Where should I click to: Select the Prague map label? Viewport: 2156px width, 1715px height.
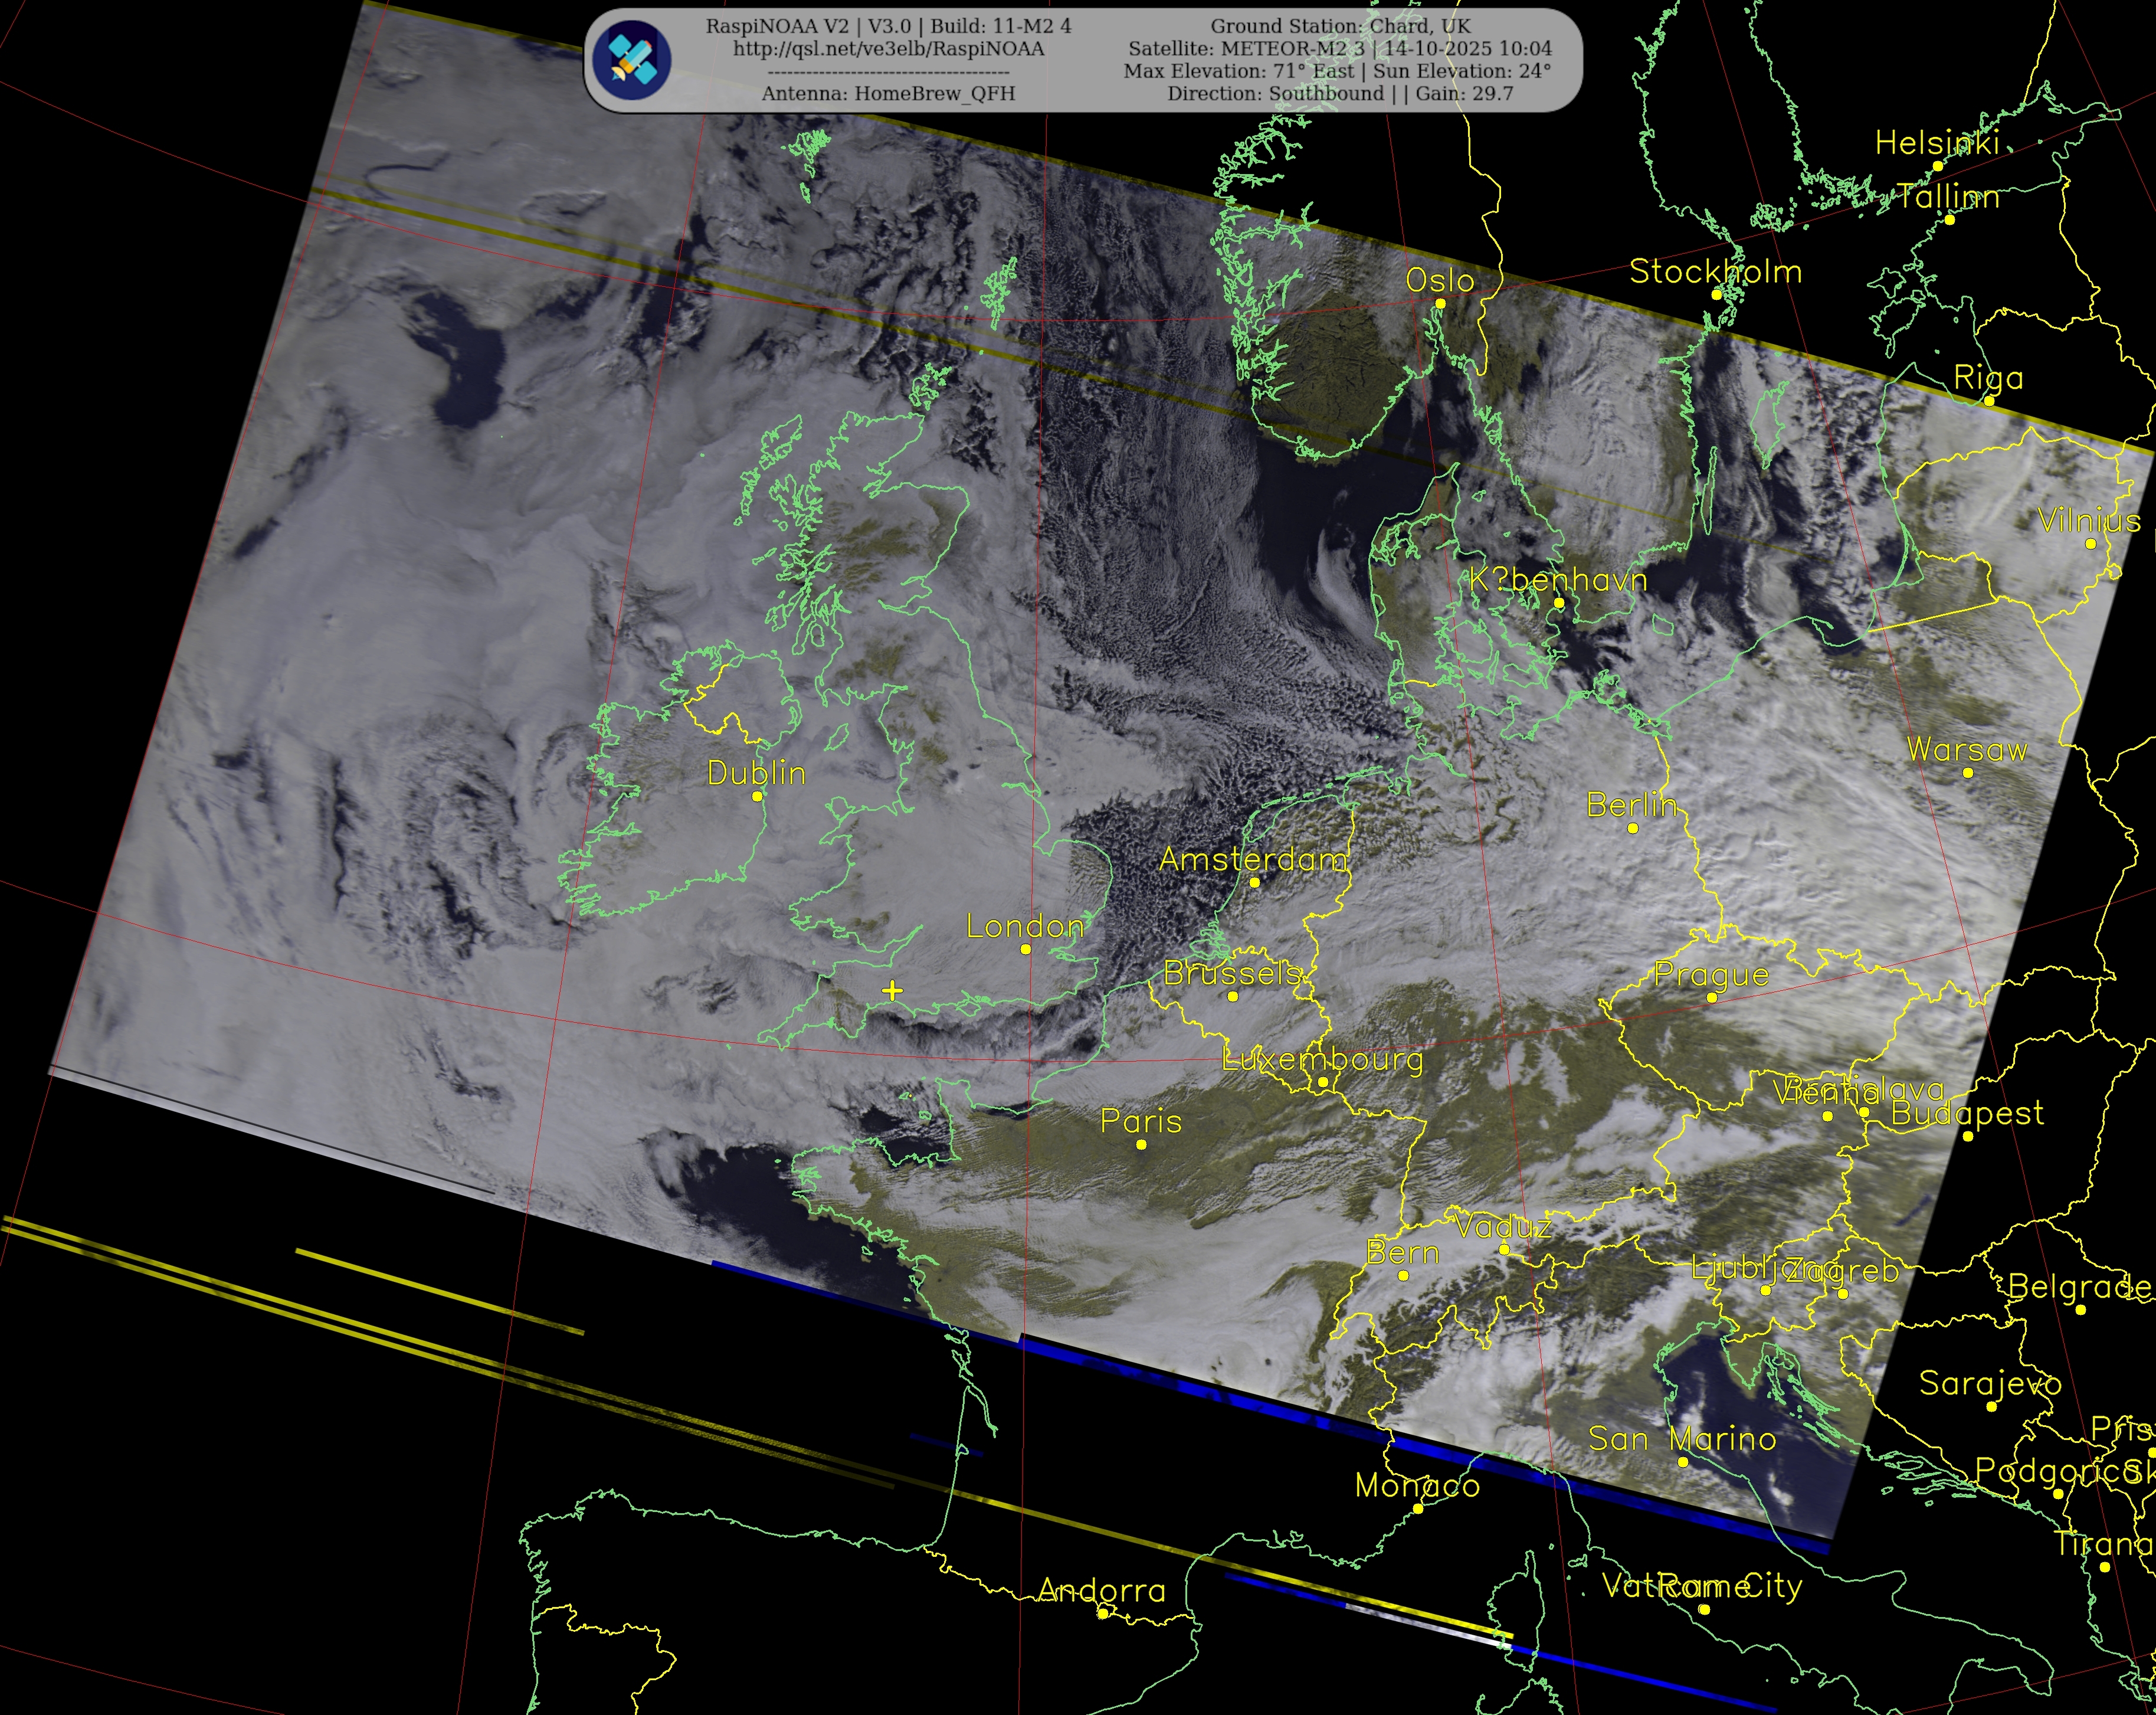tap(1711, 974)
